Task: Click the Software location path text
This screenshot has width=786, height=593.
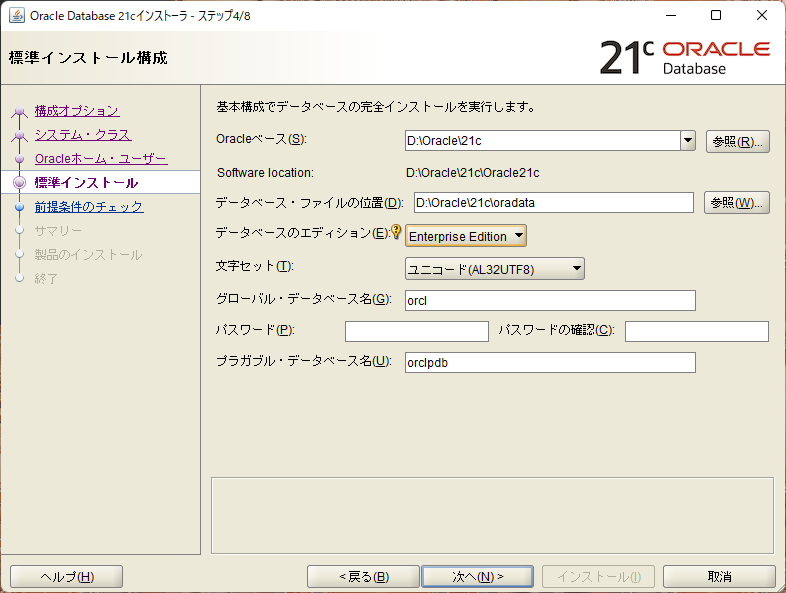Action: click(473, 173)
